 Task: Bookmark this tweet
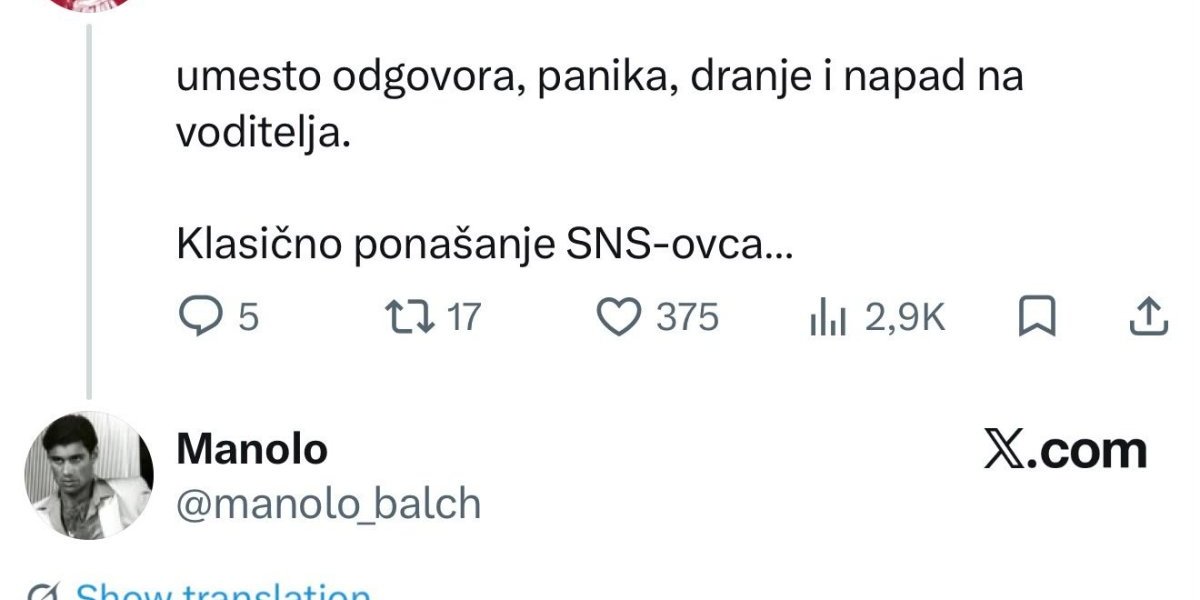click(1038, 318)
